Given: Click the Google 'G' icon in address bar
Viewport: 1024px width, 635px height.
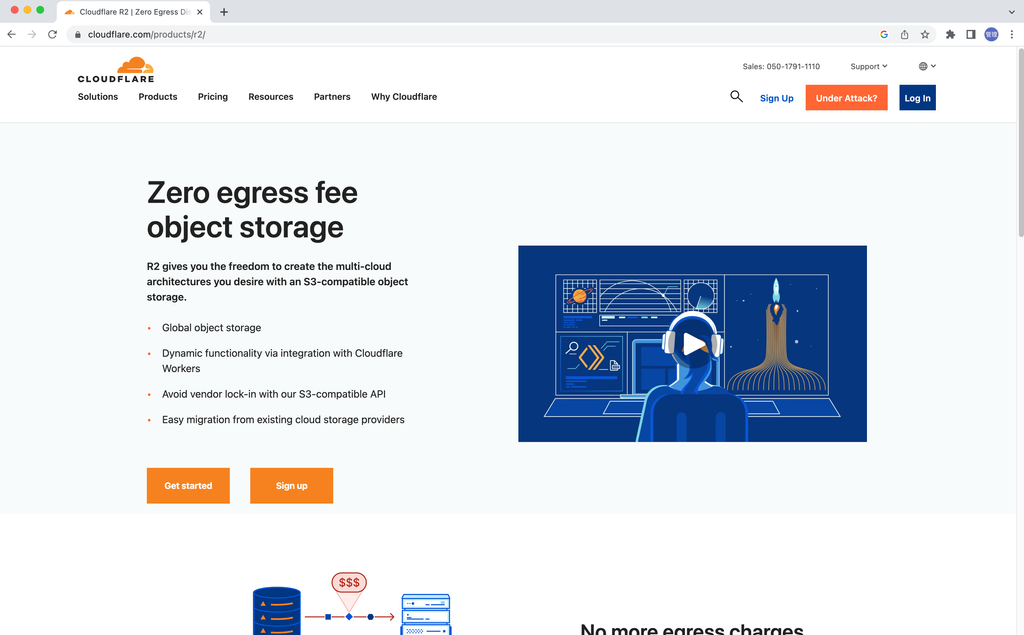Looking at the screenshot, I should coord(884,33).
